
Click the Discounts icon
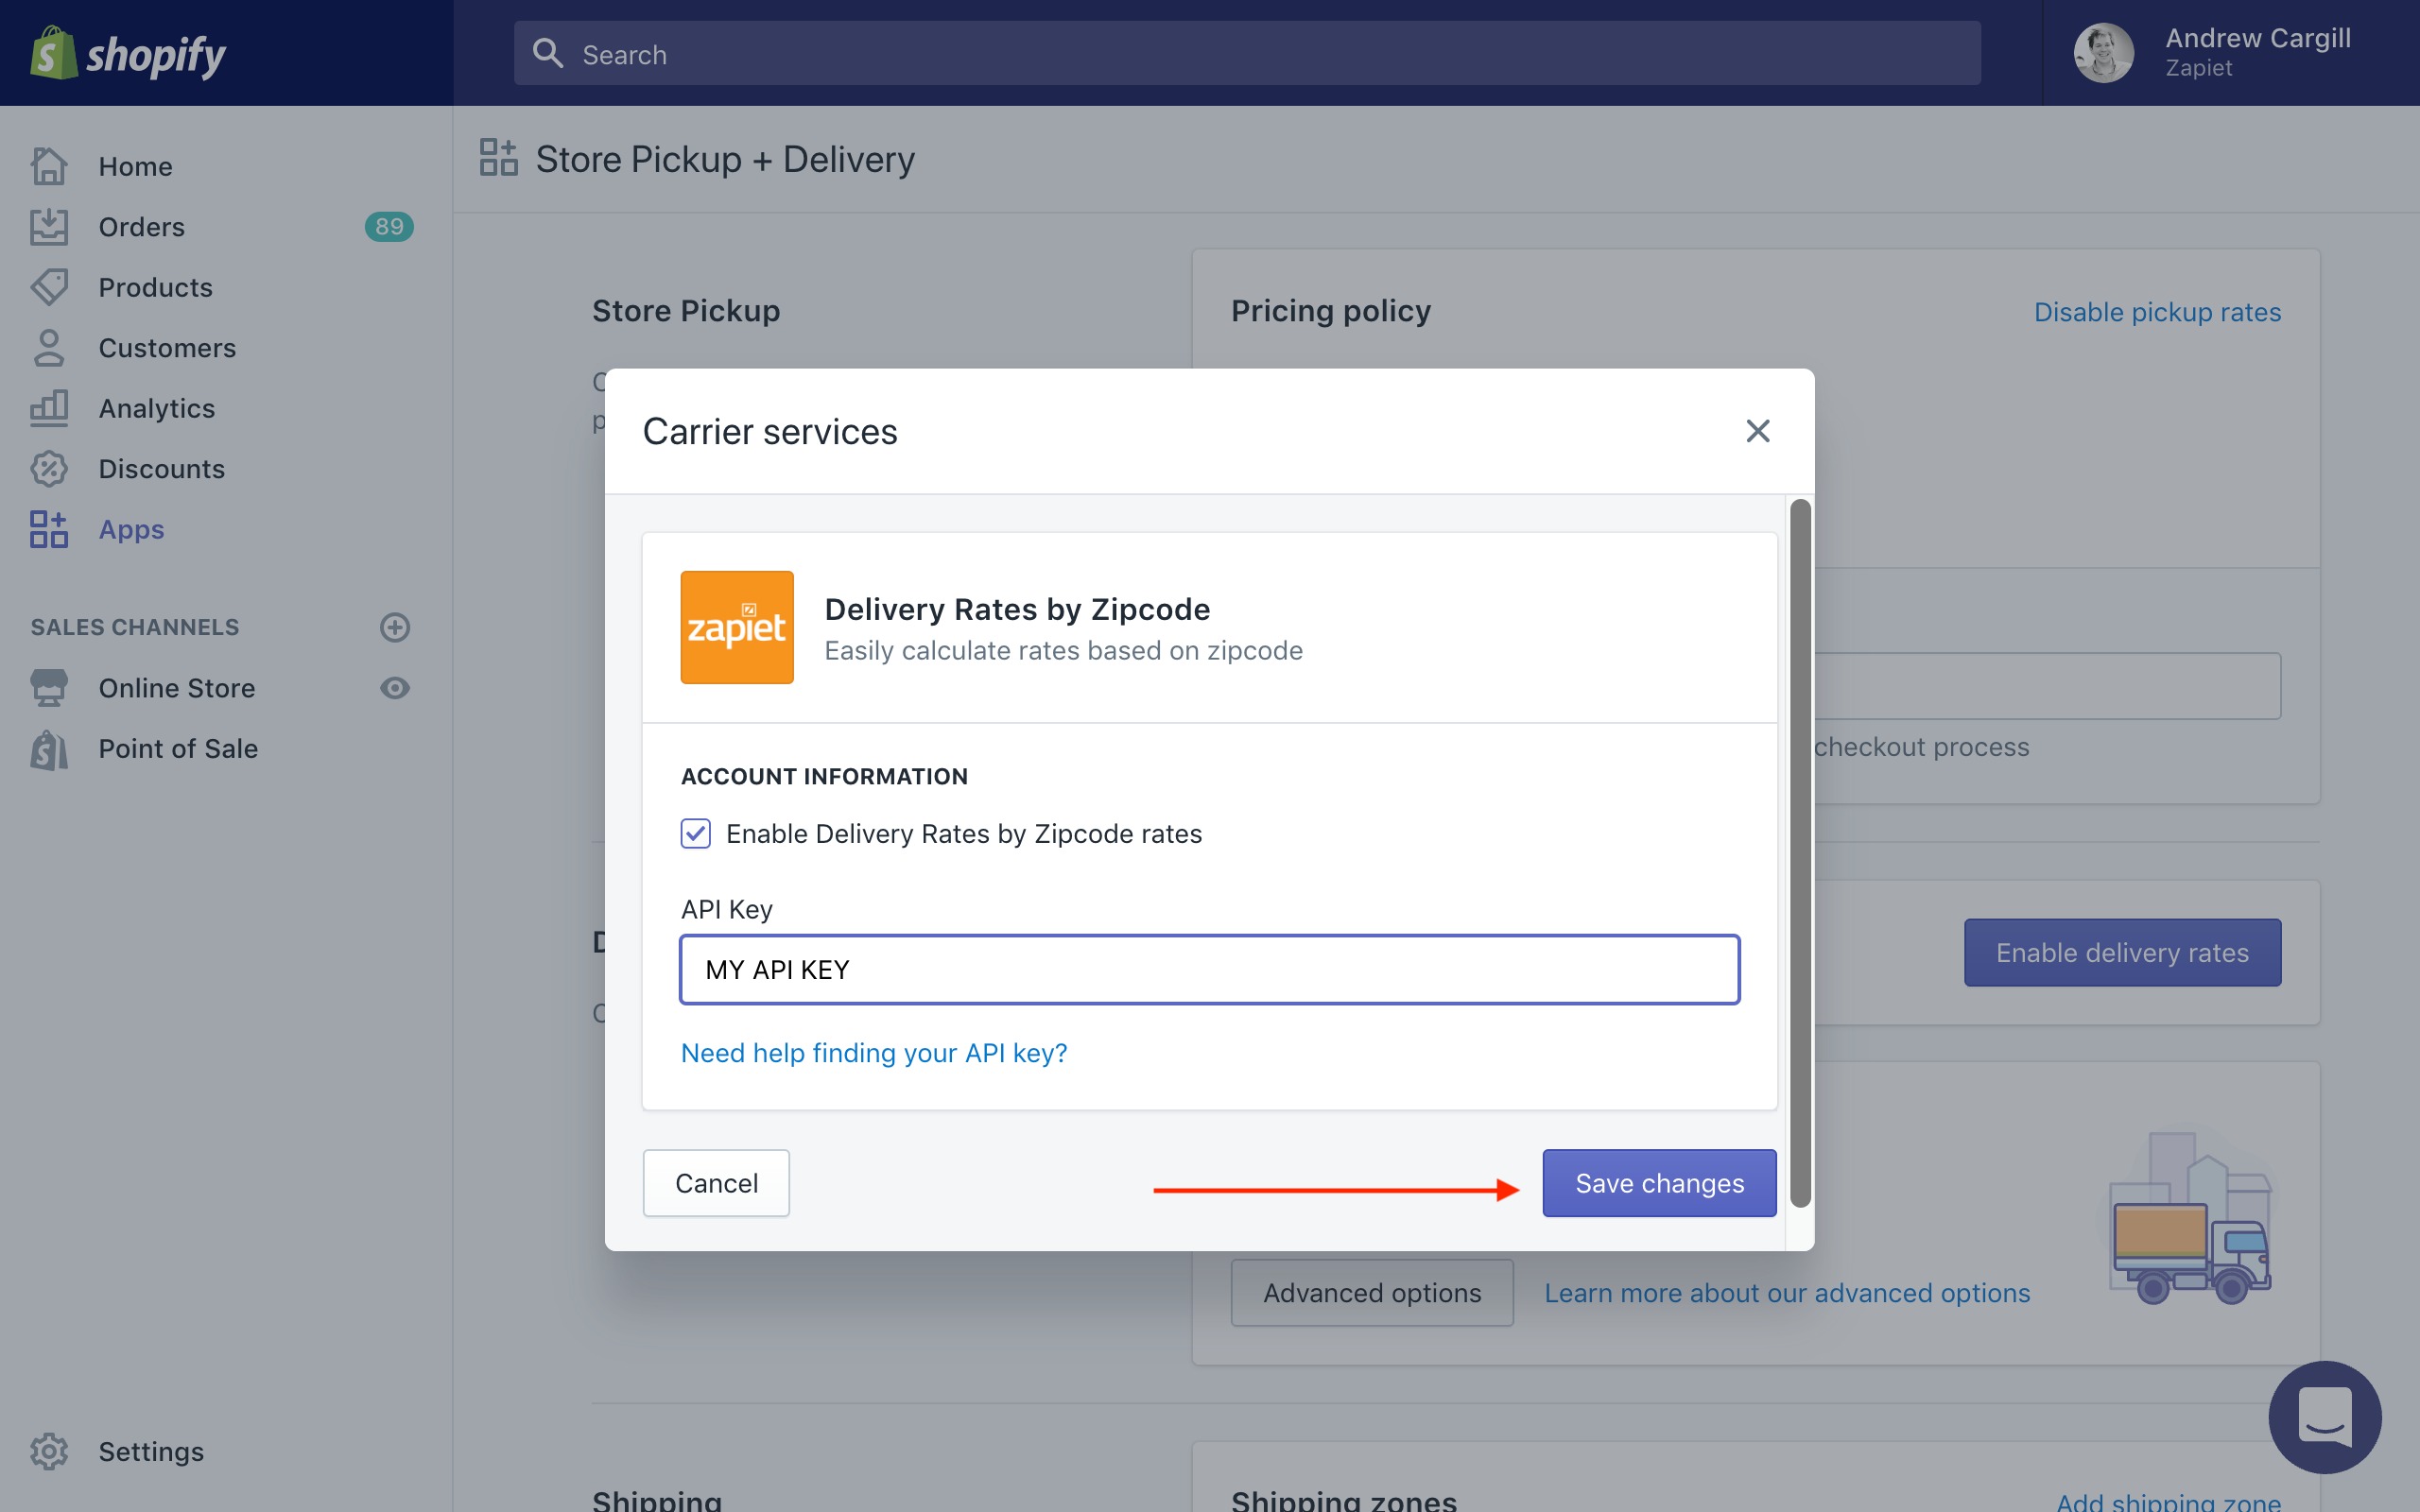point(49,469)
